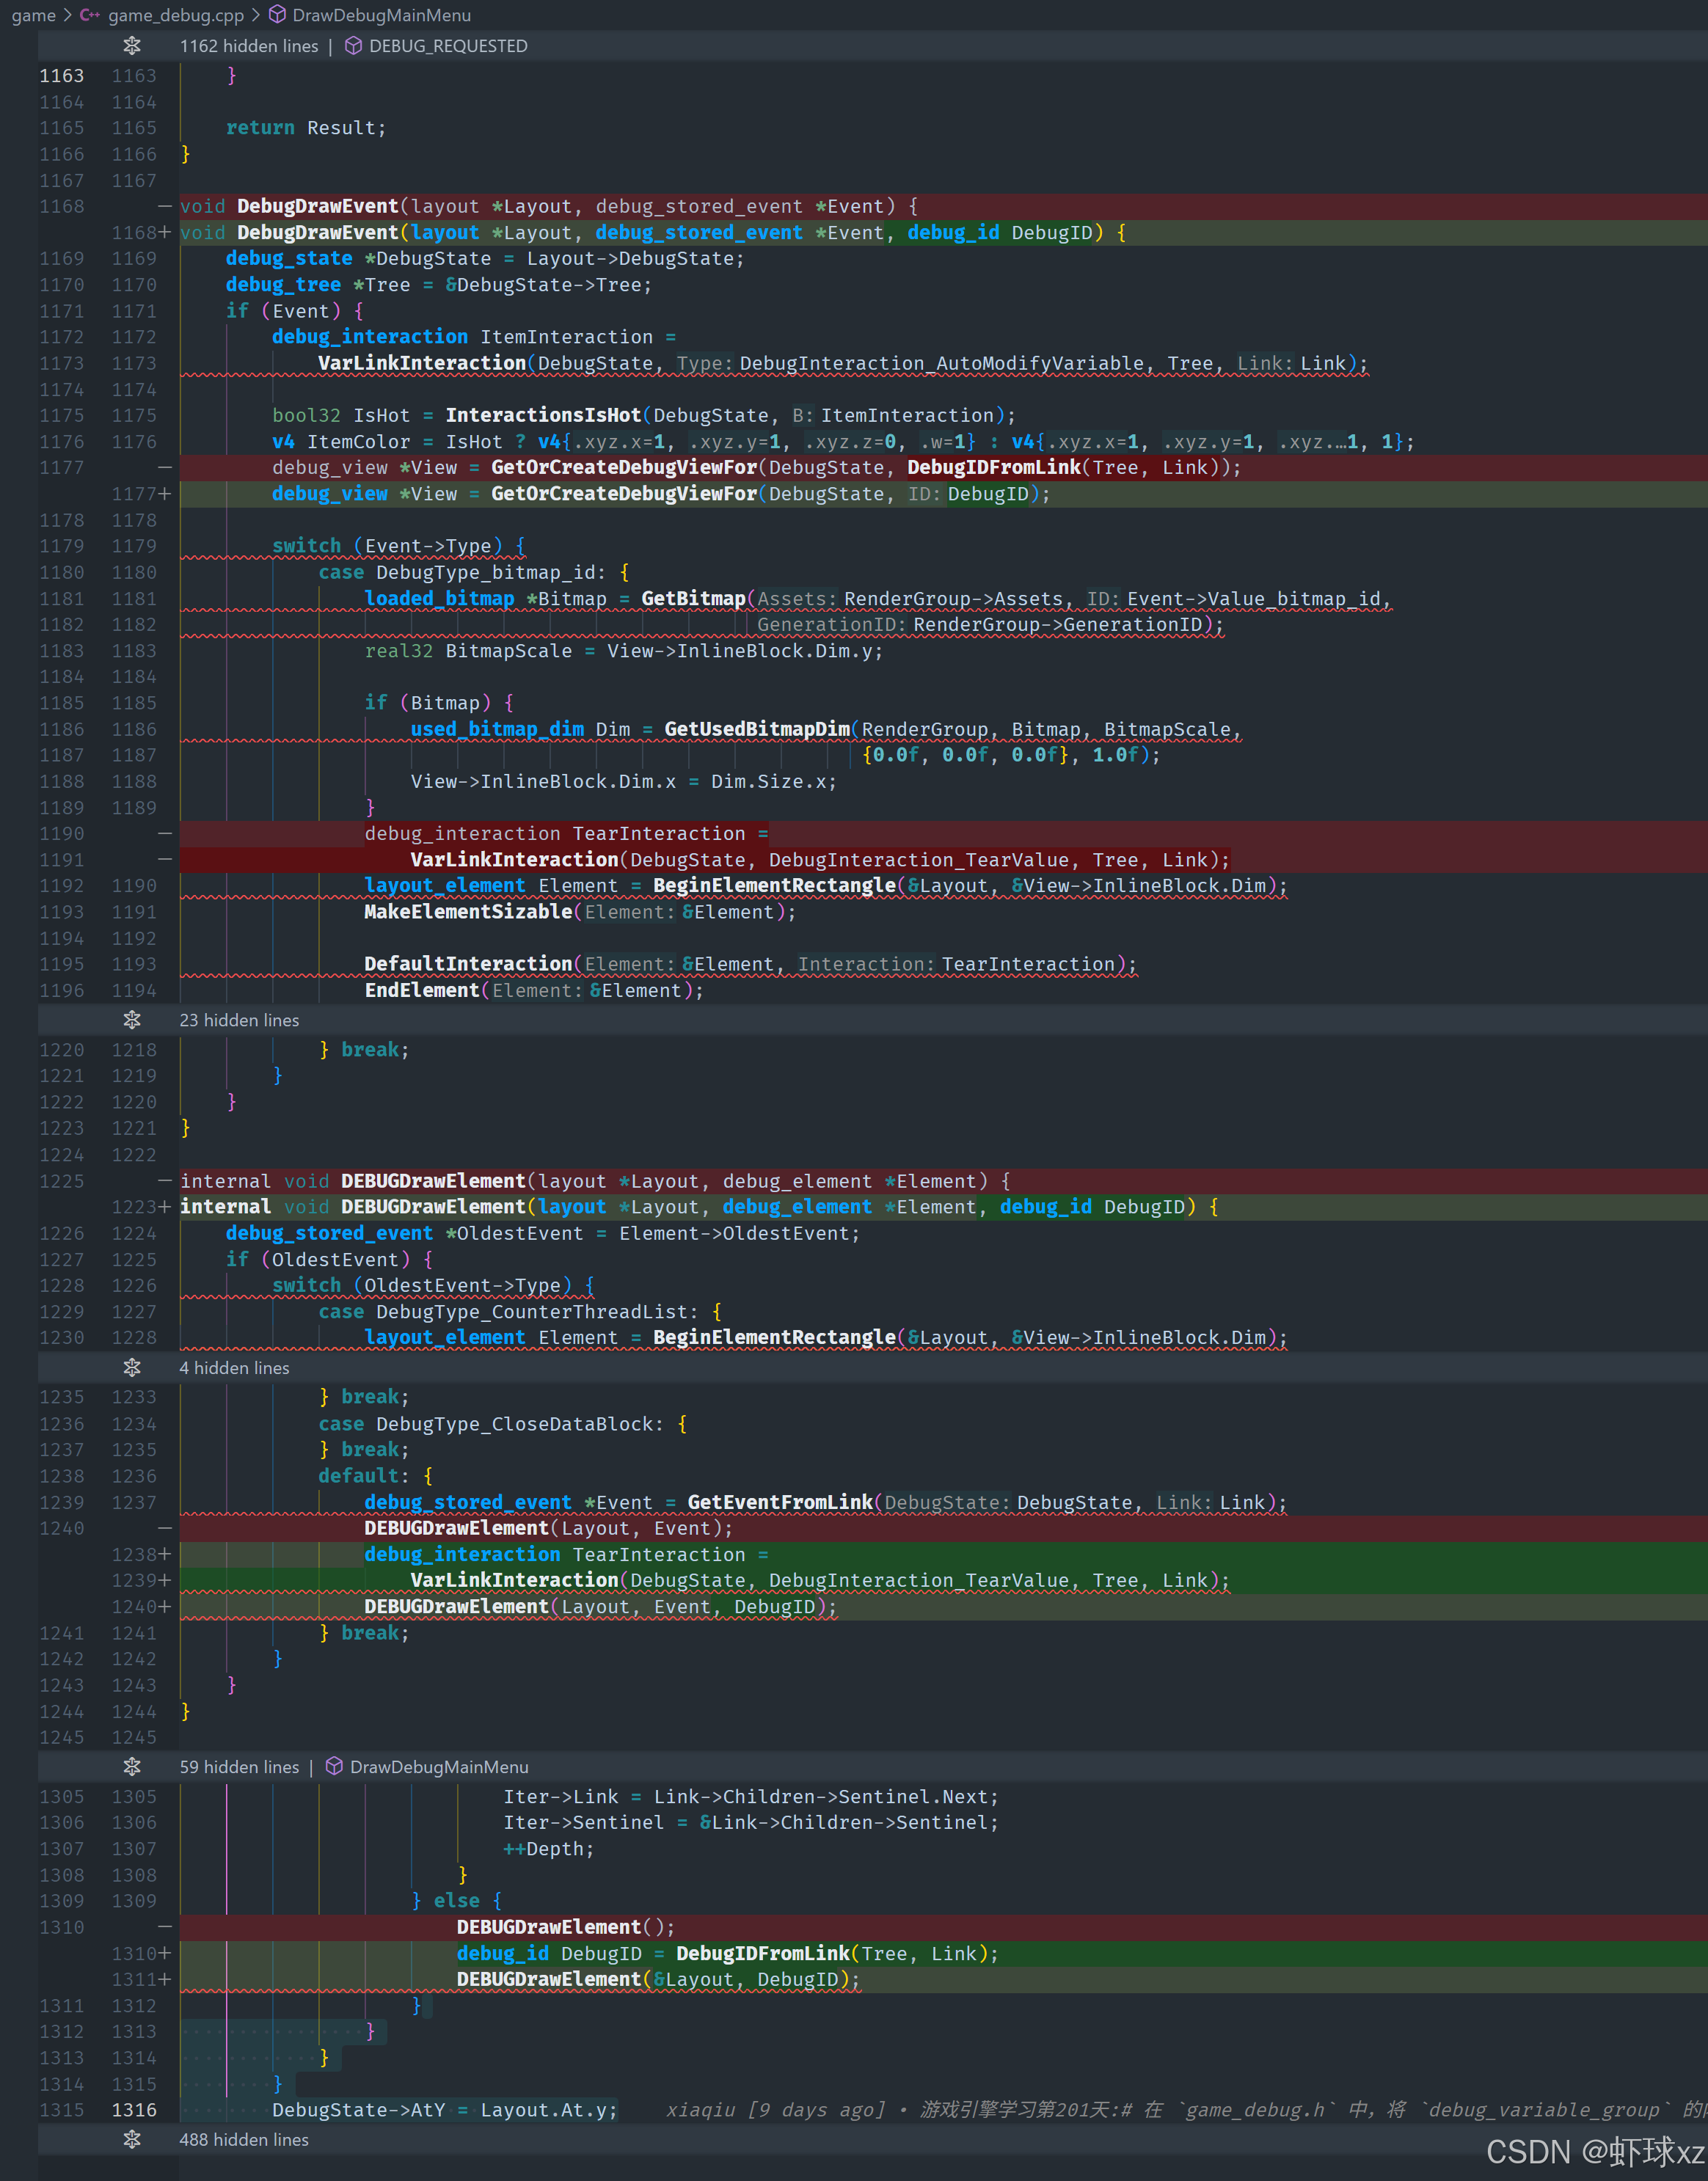The height and width of the screenshot is (2181, 1708).
Task: Click the C++ file icon in breadcrumb
Action: (x=90, y=15)
